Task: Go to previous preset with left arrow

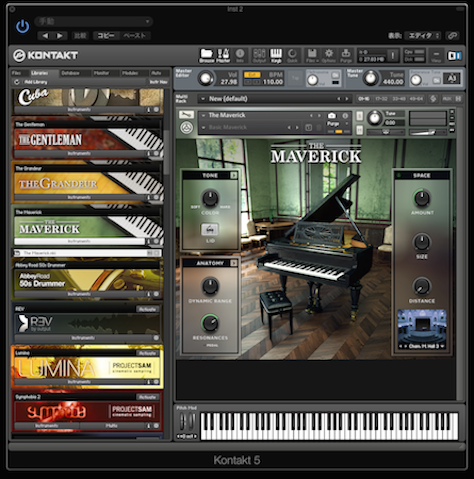Action: coord(45,36)
